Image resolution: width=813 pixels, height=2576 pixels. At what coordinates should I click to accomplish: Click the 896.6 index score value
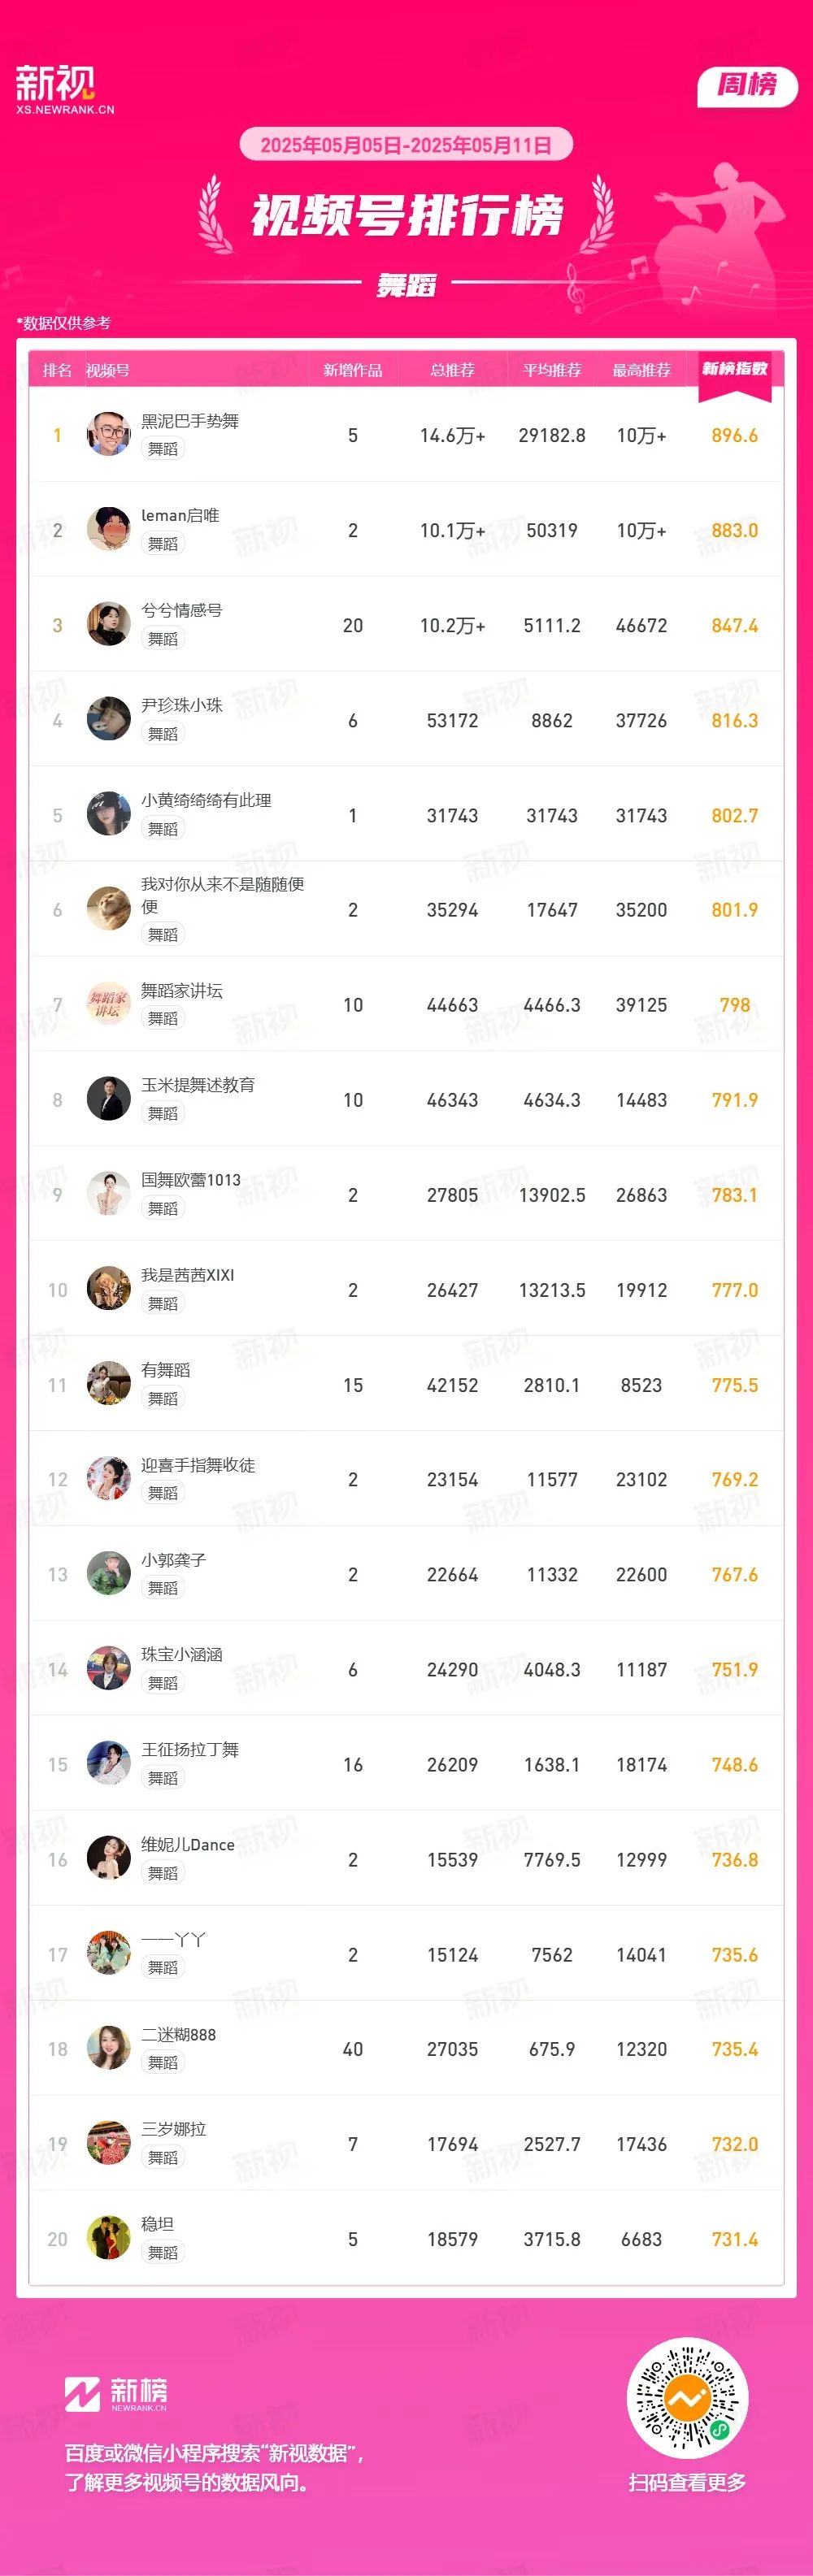[x=734, y=435]
